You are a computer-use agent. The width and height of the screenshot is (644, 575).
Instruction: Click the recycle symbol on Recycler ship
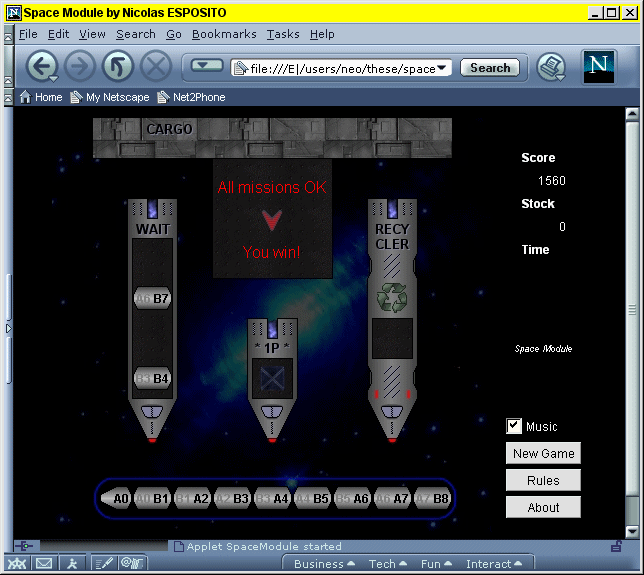pos(390,297)
